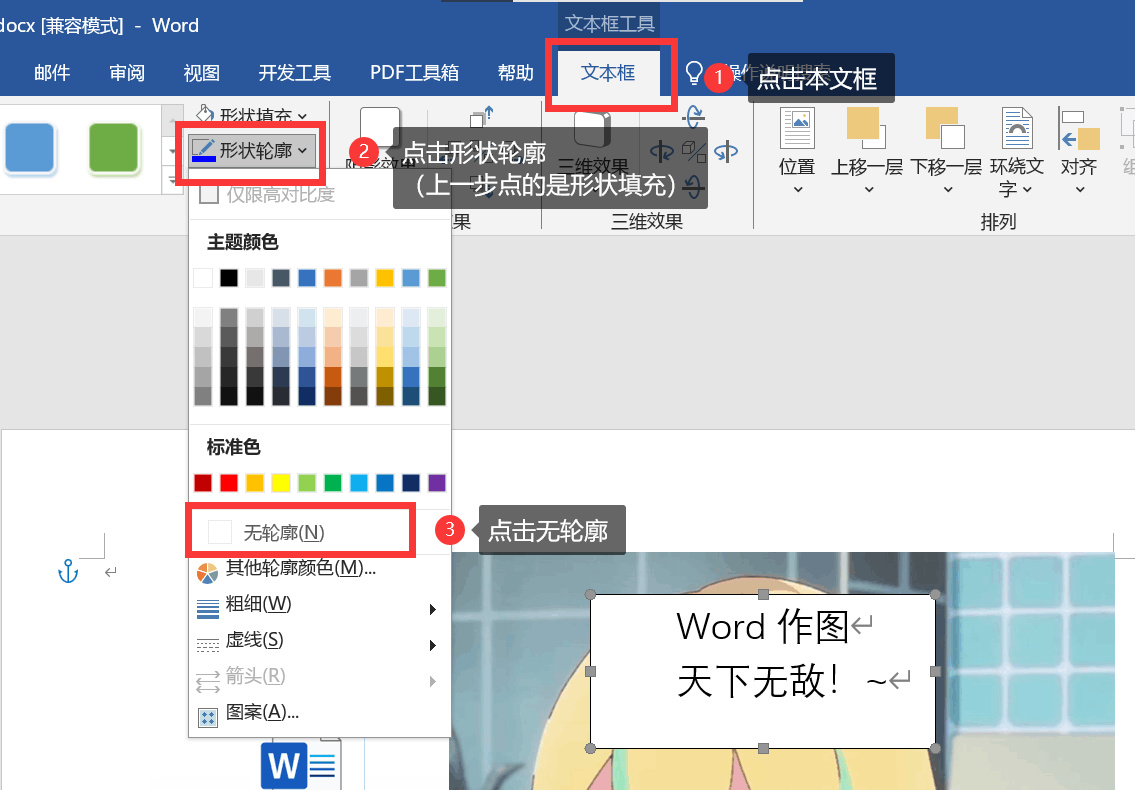Click the object anchor icon near the margin
Screen dimensions: 1135x790
click(x=67, y=572)
